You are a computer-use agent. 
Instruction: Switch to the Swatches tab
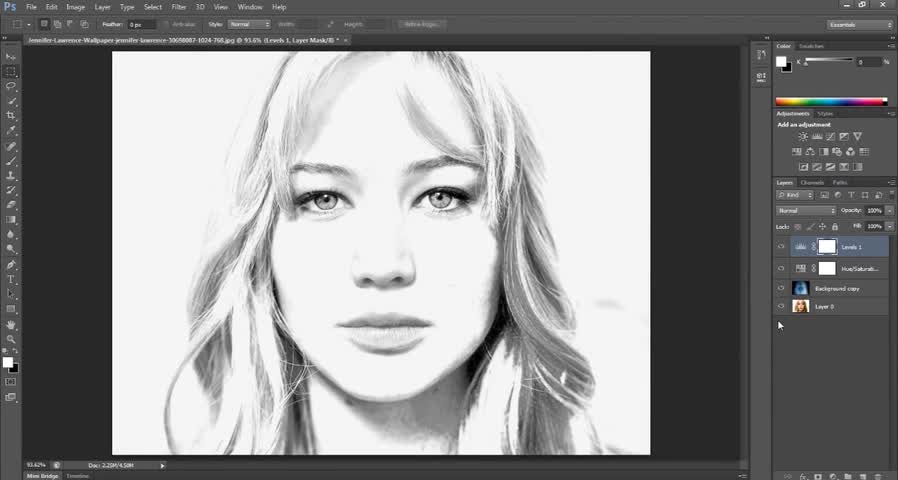(x=811, y=46)
